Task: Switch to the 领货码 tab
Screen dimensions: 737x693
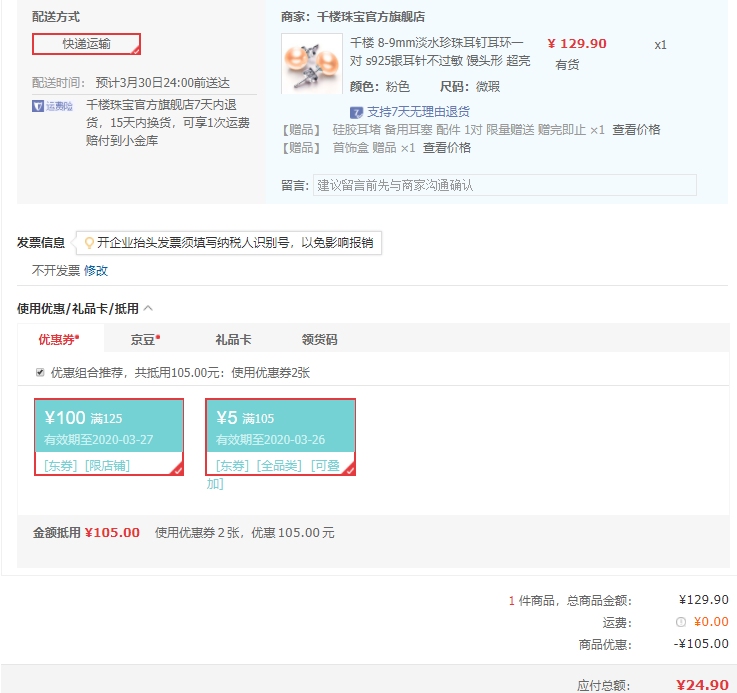Action: click(x=320, y=339)
